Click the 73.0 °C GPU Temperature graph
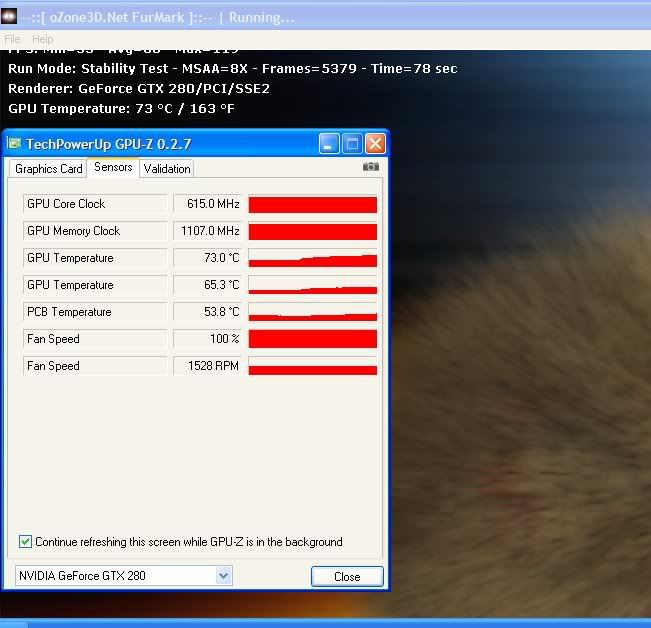Viewport: 651px width, 628px height. (313, 258)
